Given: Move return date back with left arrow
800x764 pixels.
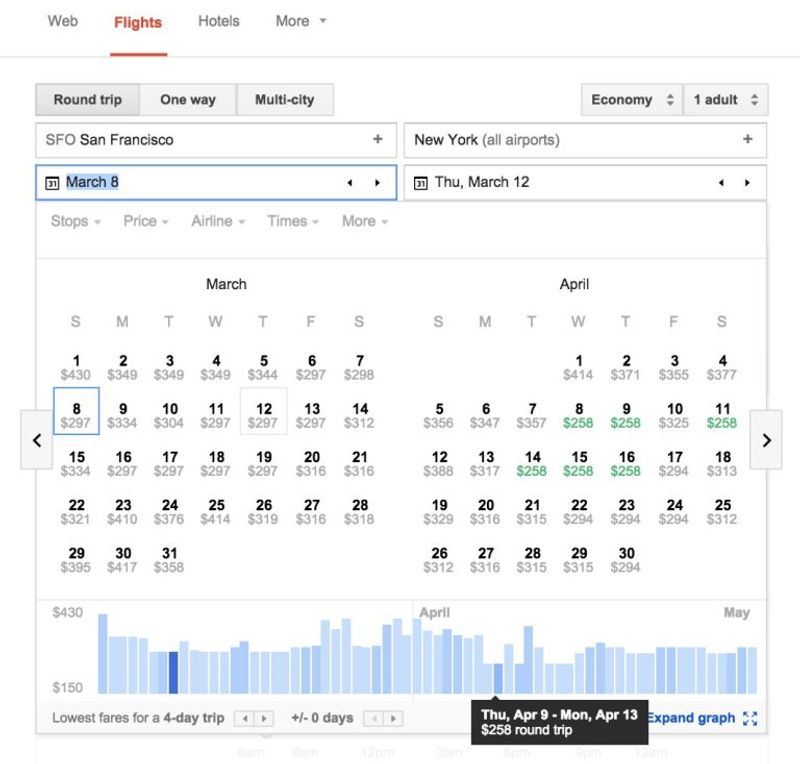Looking at the screenshot, I should [721, 183].
